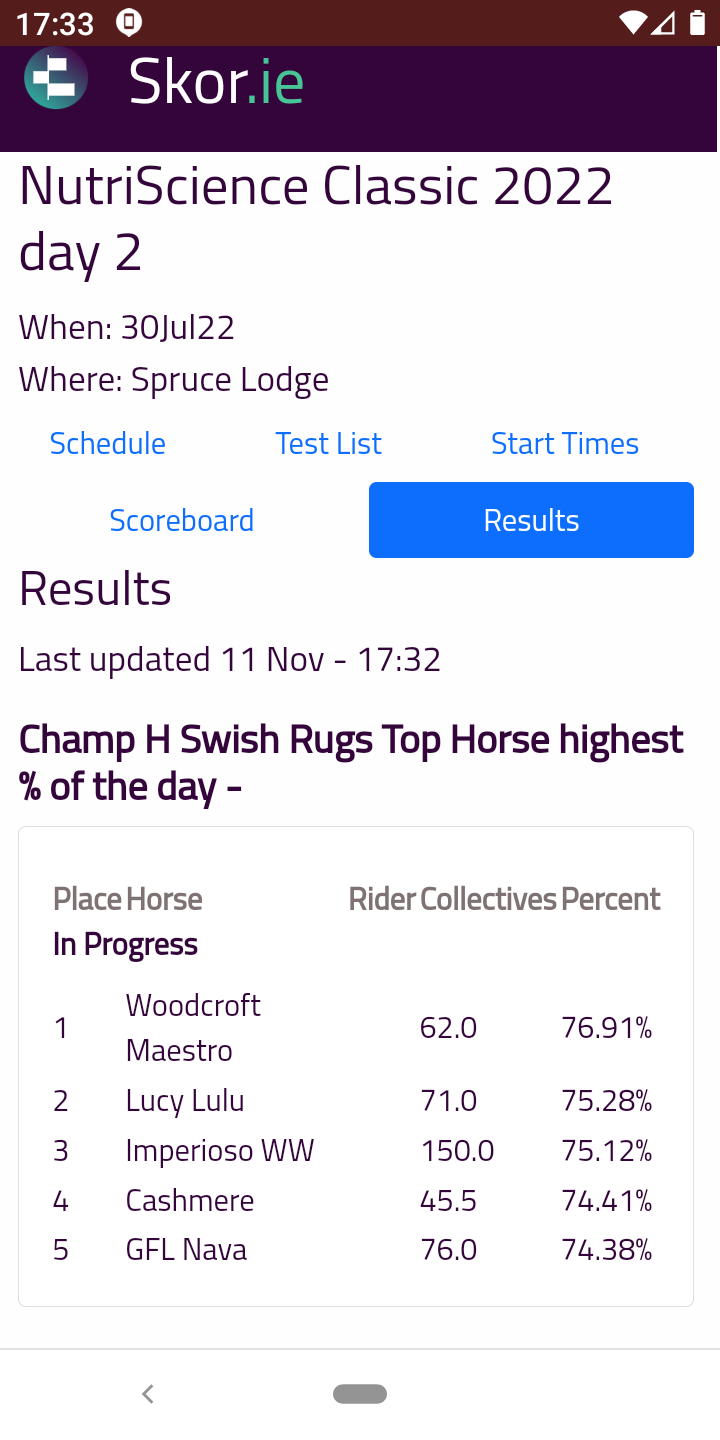Viewport: 720px width, 1440px height.
Task: Tap the Skor.ie site title
Action: point(216,82)
